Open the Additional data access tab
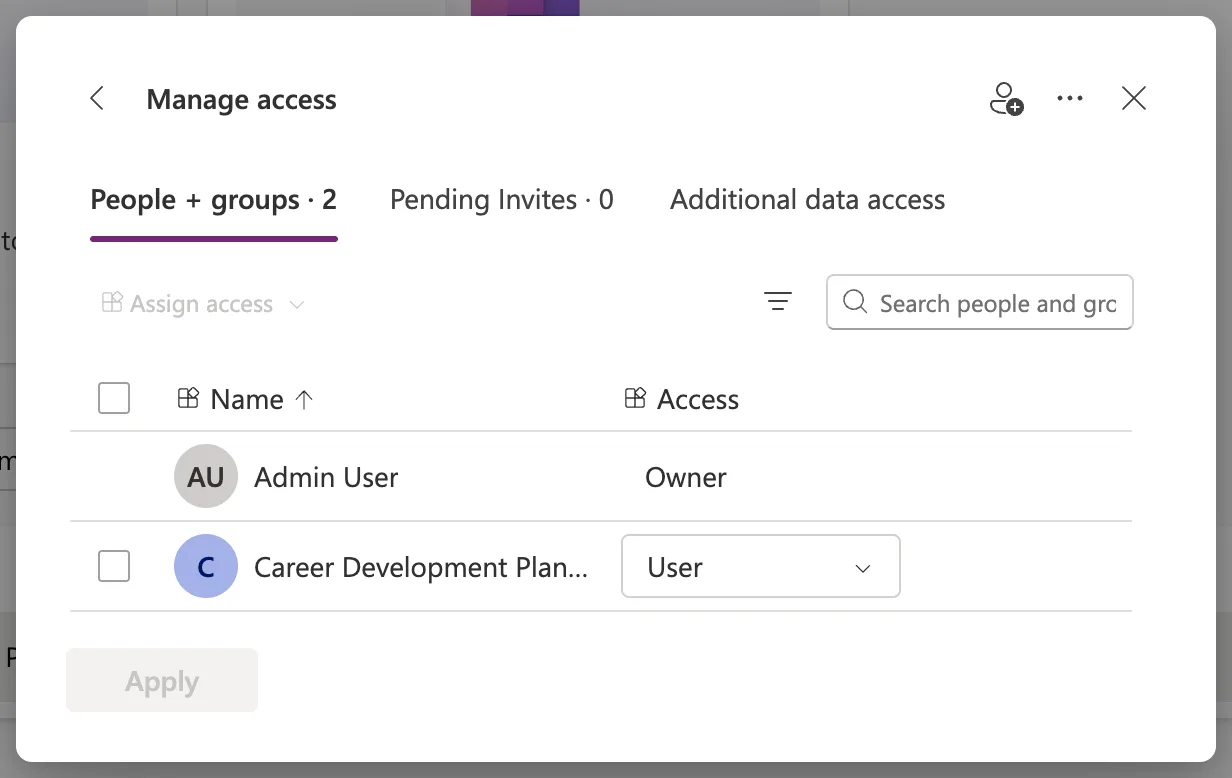Image resolution: width=1232 pixels, height=778 pixels. 808,201
